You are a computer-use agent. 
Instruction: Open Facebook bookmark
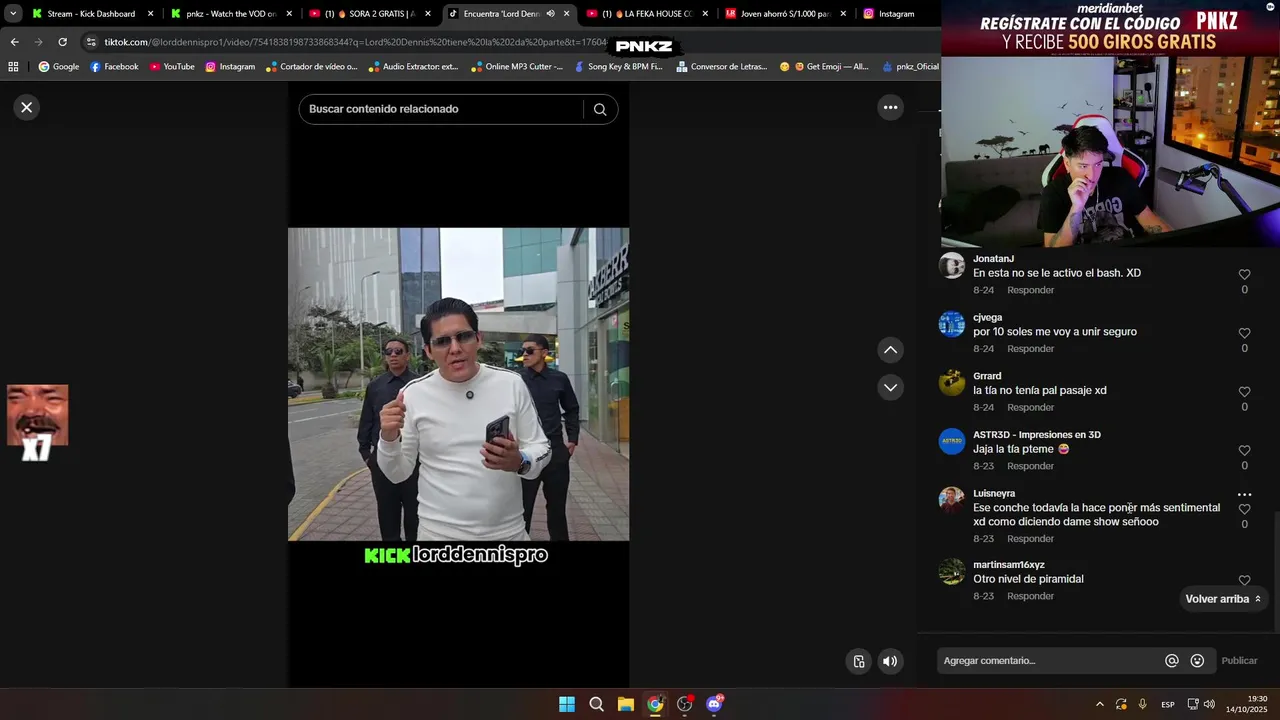(114, 67)
